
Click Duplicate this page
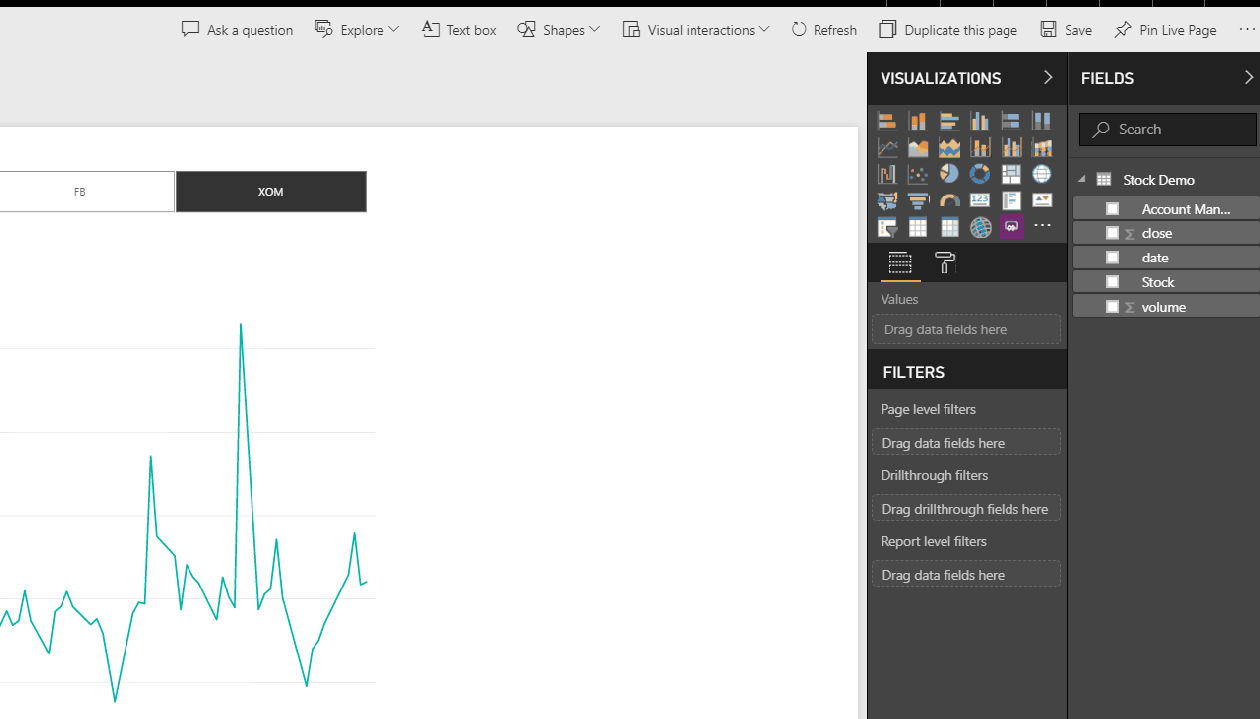click(x=948, y=30)
